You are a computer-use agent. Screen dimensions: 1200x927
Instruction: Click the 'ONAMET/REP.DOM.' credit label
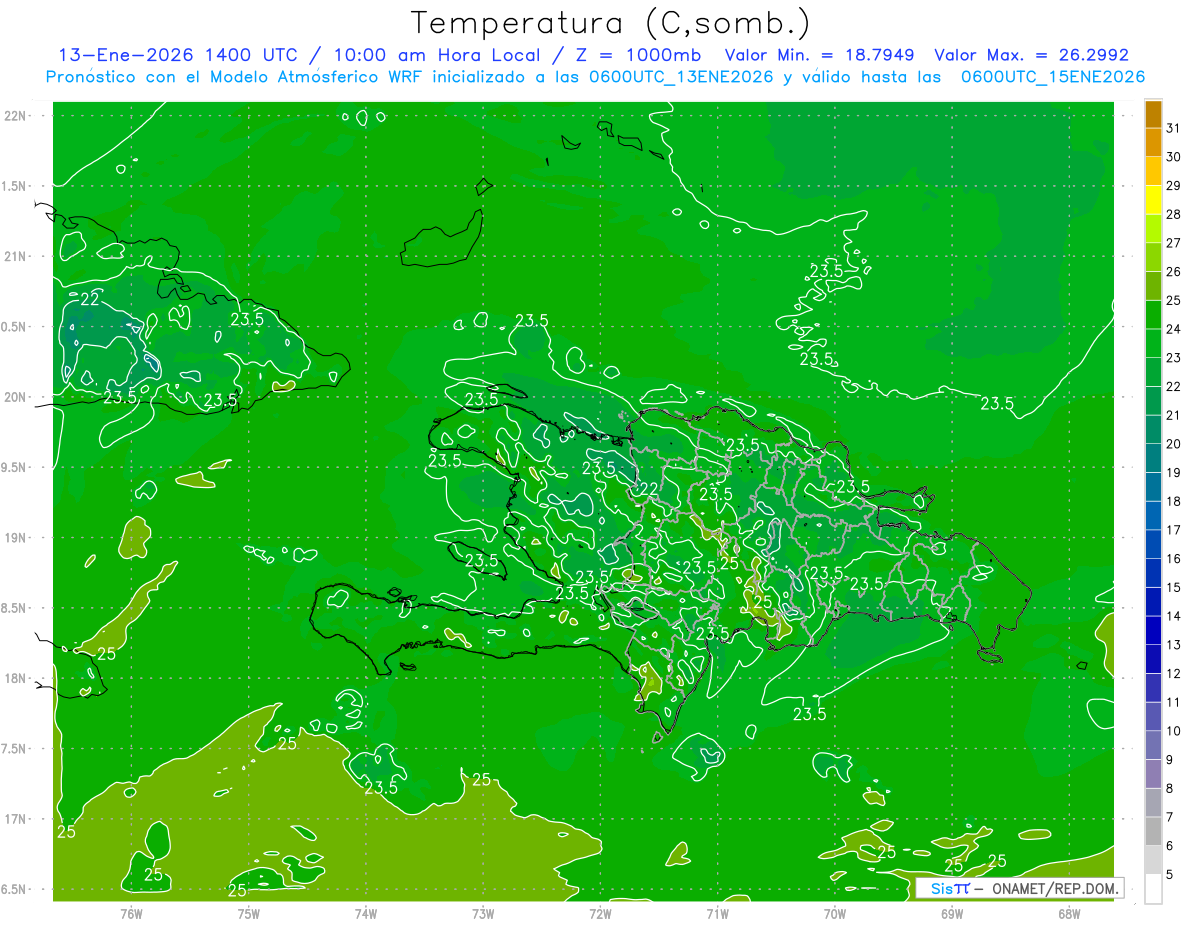tap(1053, 888)
